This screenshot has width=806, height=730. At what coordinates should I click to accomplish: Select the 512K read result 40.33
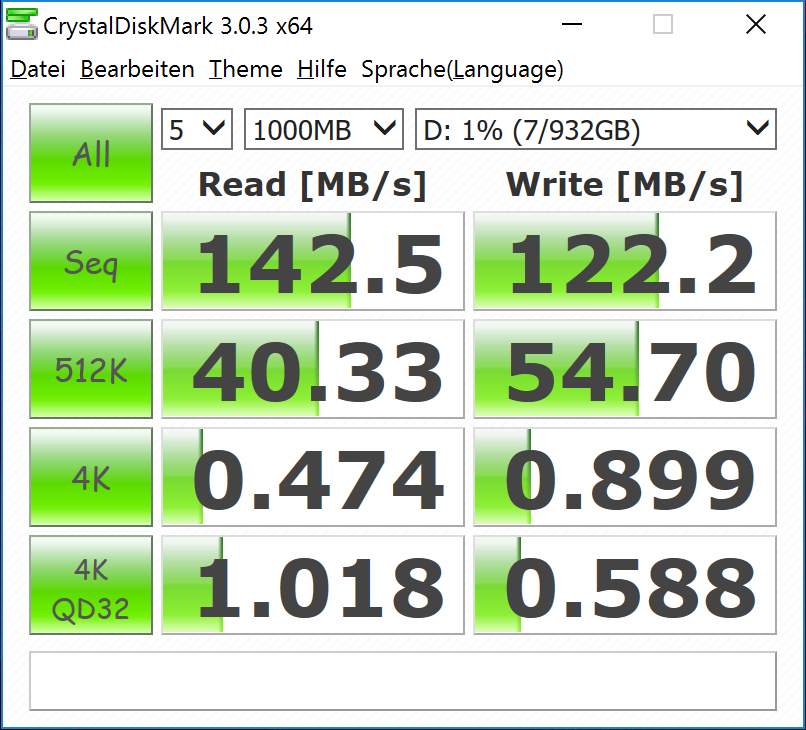coord(313,369)
